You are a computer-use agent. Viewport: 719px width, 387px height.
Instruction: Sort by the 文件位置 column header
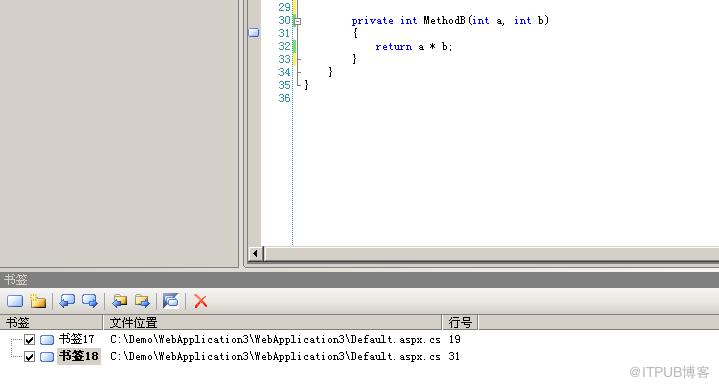point(273,322)
